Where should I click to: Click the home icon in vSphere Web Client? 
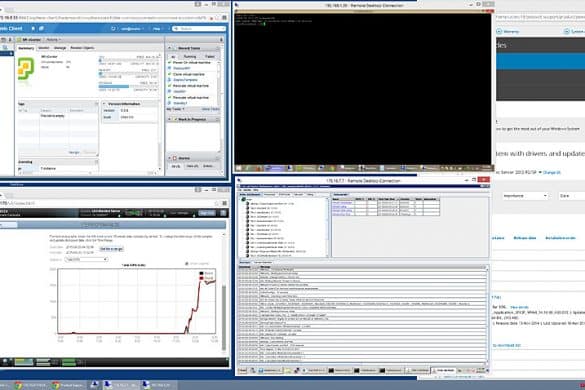(x=33, y=28)
